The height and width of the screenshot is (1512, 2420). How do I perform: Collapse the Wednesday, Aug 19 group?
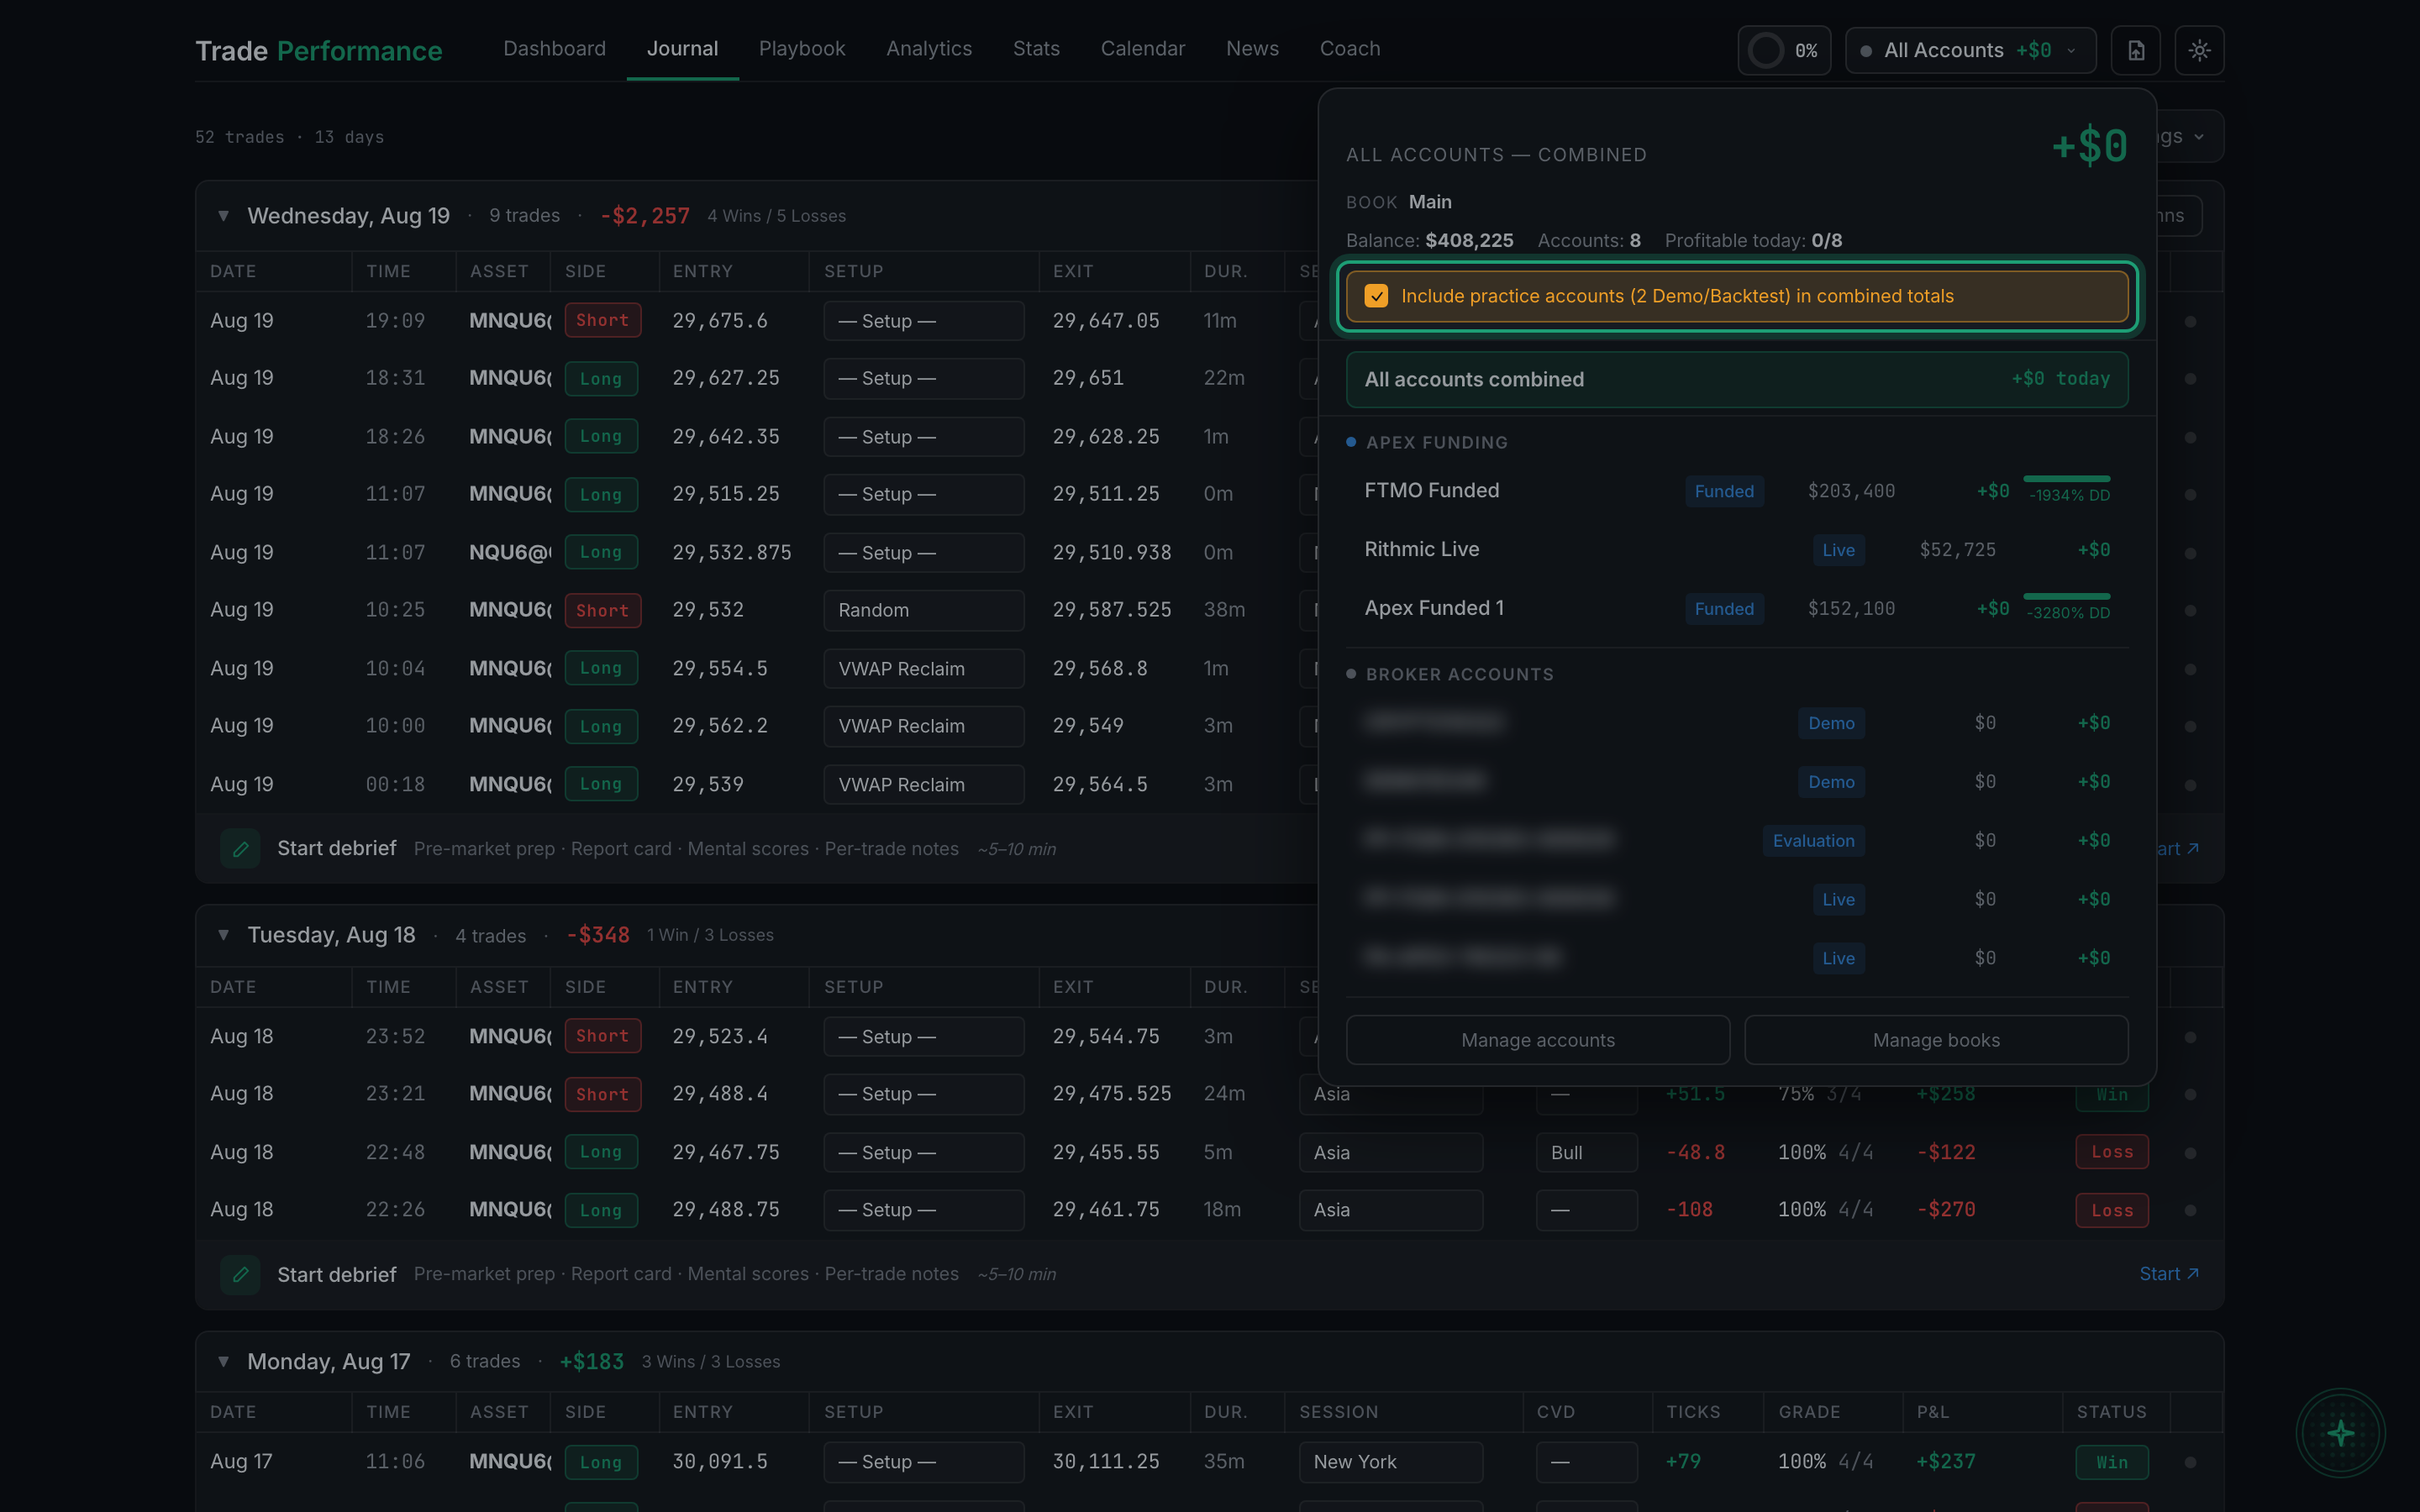click(224, 216)
